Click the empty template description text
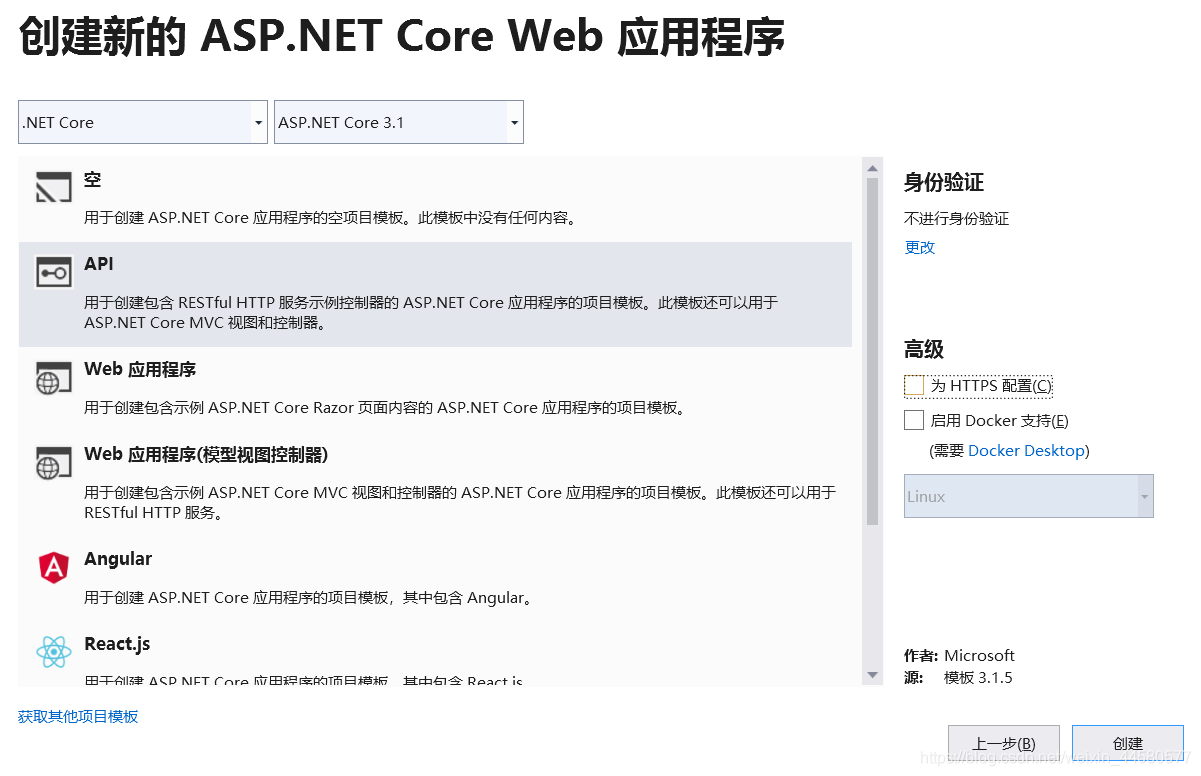This screenshot has width=1201, height=776. click(x=331, y=217)
